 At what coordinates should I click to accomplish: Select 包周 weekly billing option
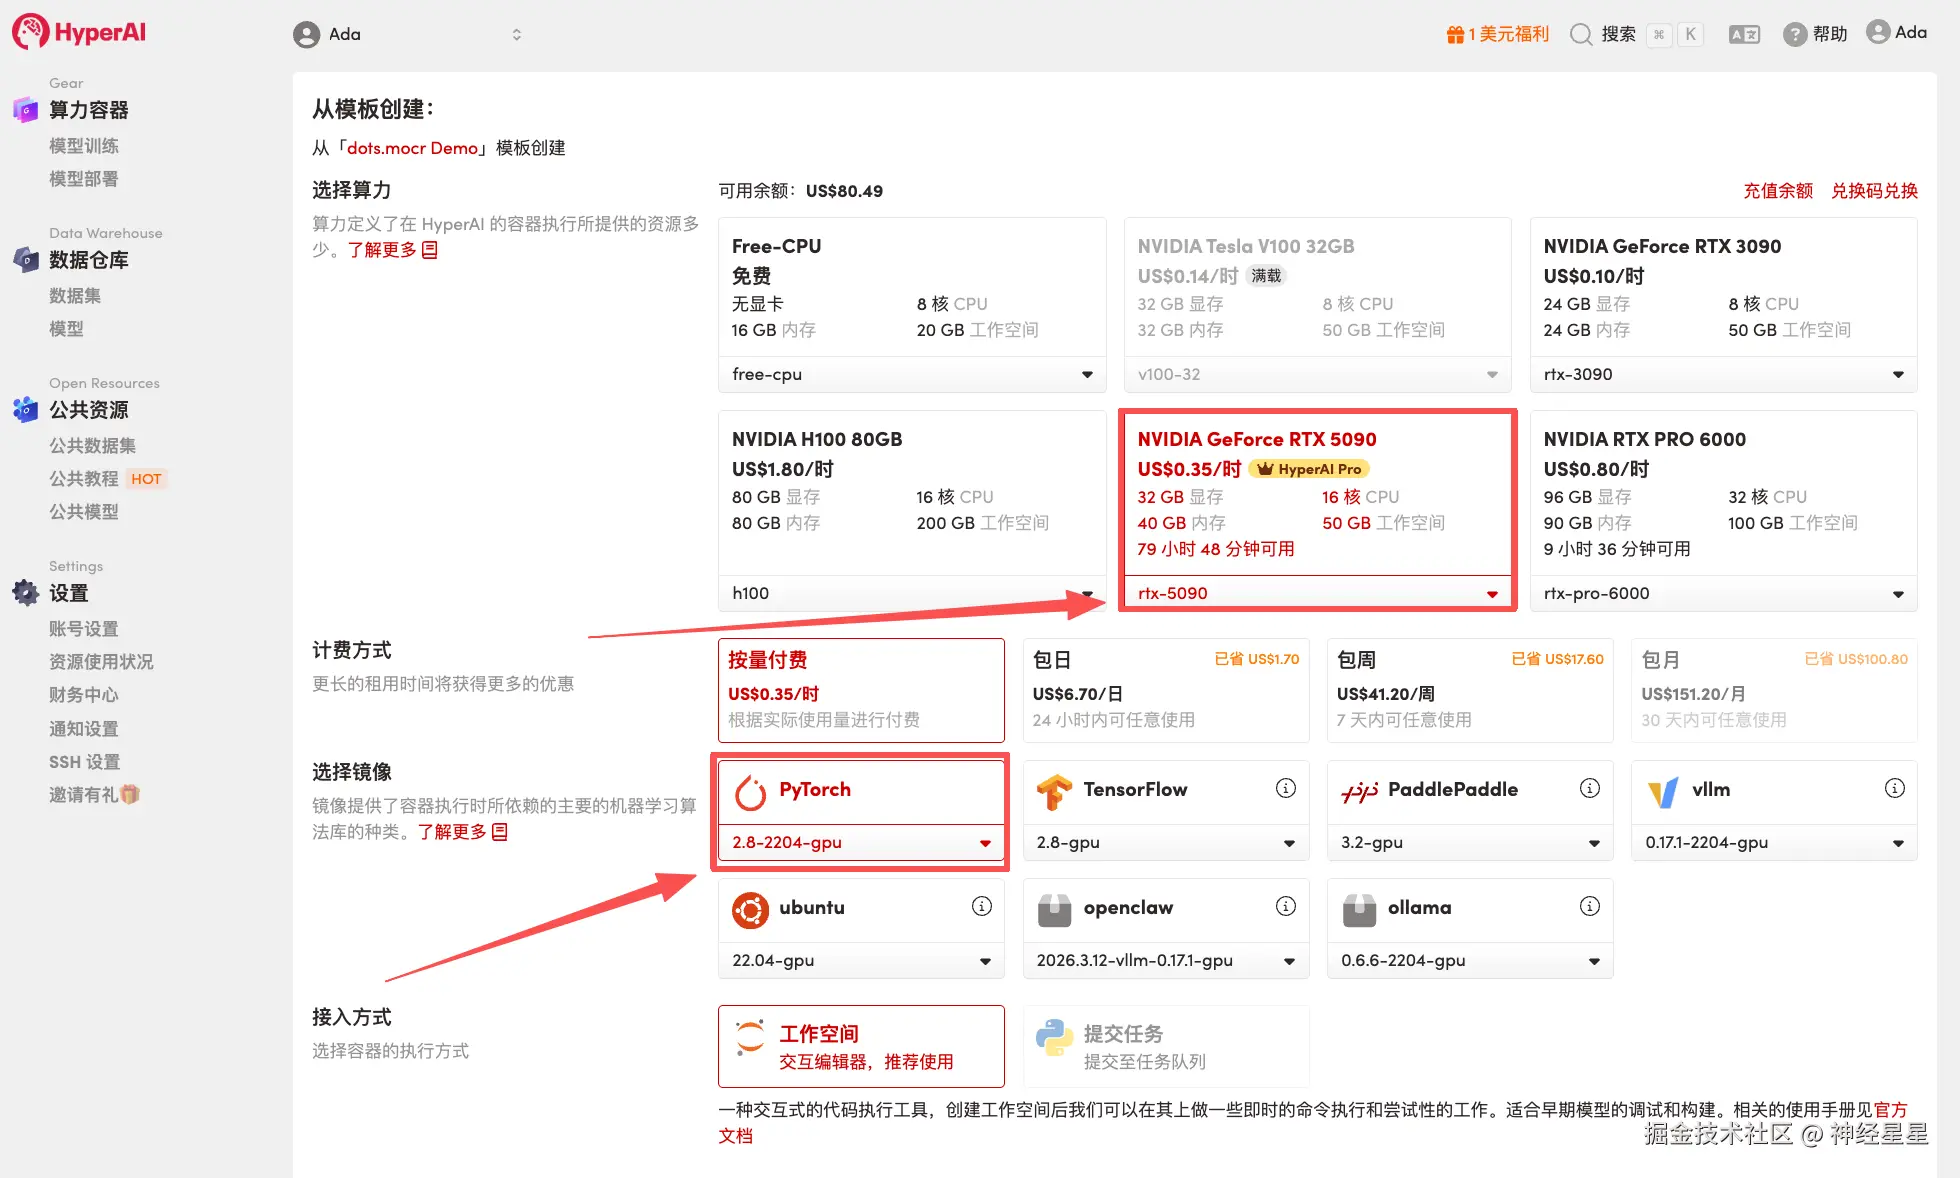(x=1469, y=690)
